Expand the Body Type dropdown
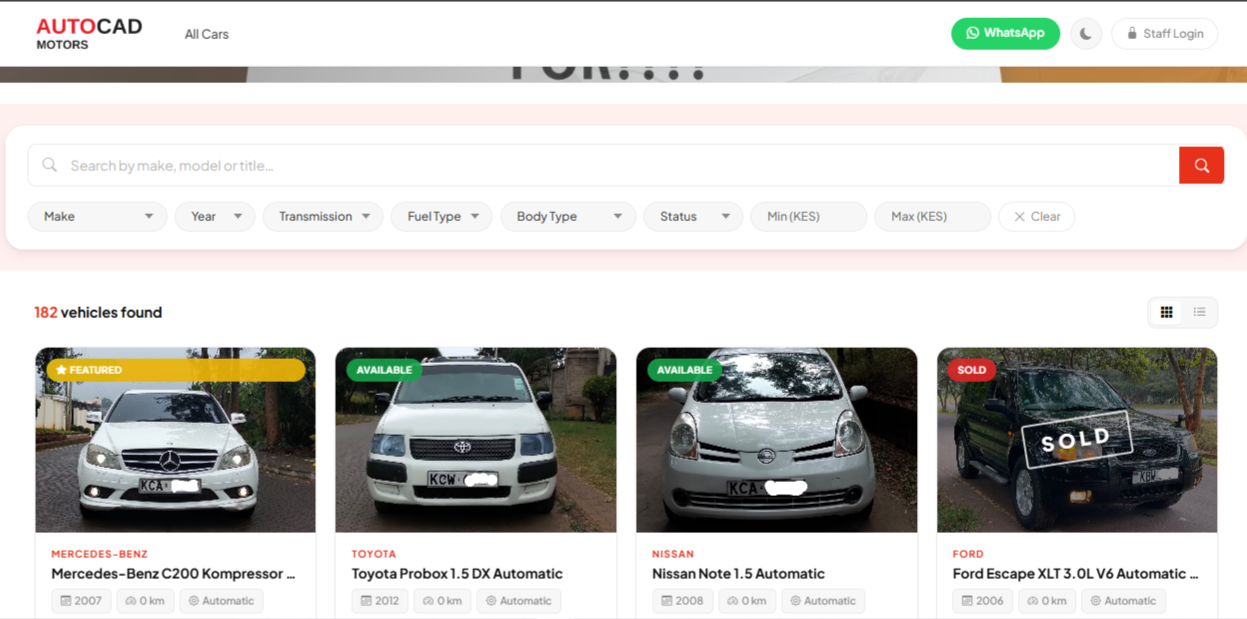This screenshot has width=1247, height=619. click(x=568, y=216)
